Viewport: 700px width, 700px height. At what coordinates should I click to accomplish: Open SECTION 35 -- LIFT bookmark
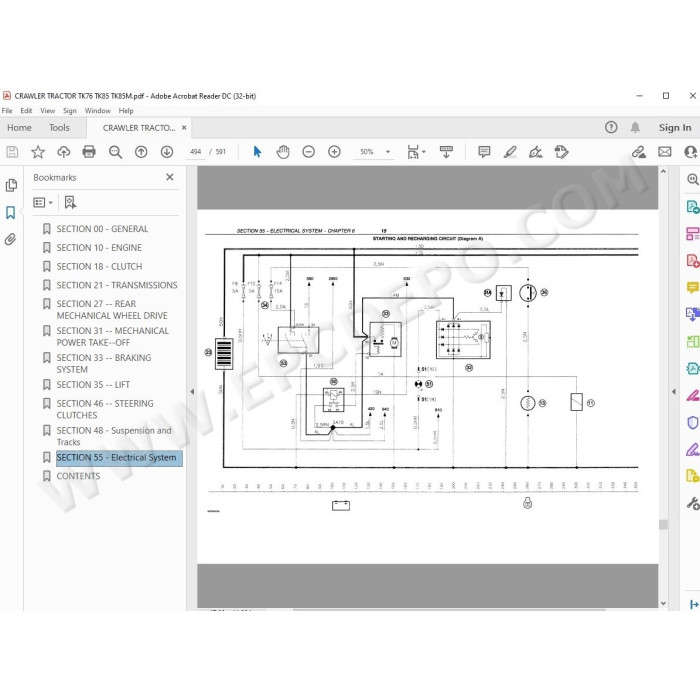[93, 385]
